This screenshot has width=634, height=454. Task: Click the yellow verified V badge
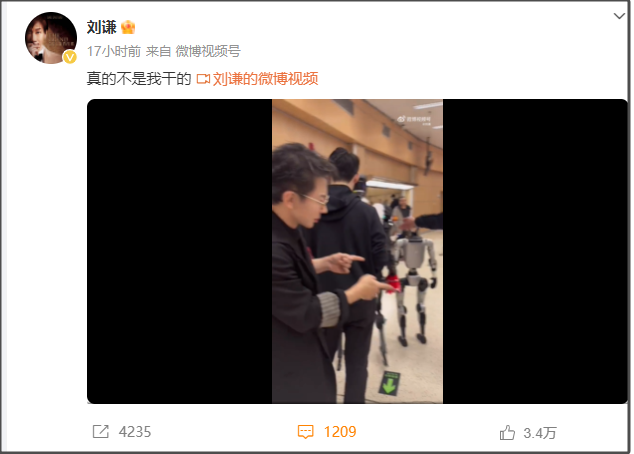click(70, 57)
